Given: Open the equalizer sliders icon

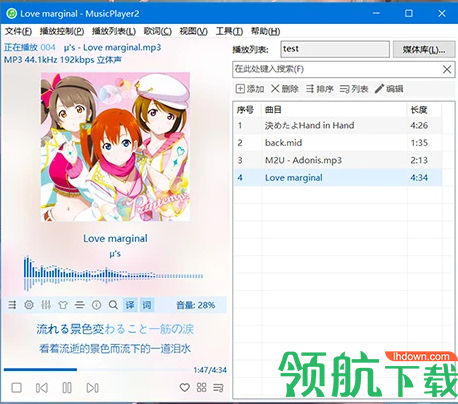Looking at the screenshot, I should tap(46, 305).
